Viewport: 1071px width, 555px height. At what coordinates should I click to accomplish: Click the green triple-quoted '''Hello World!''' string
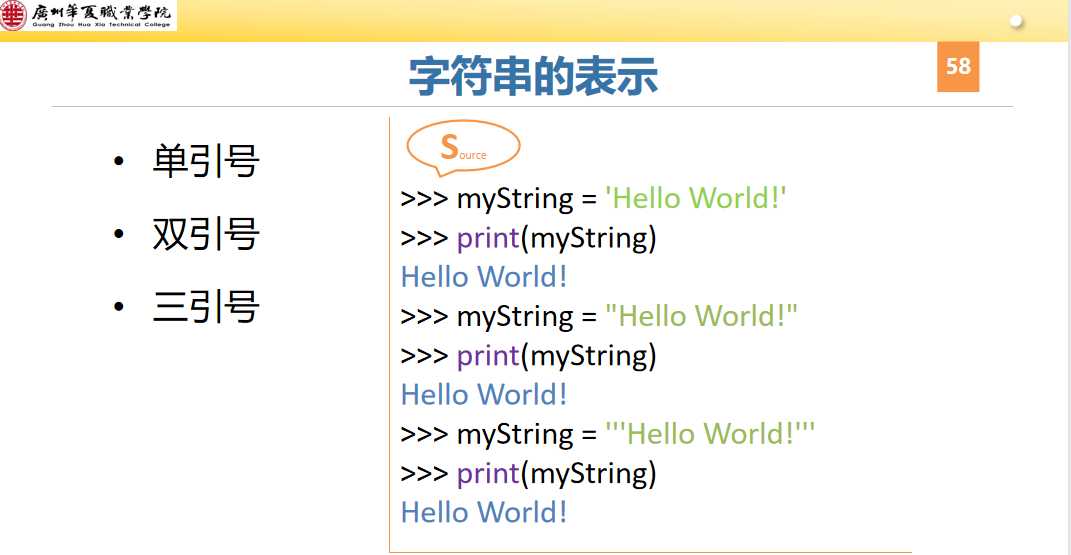[711, 434]
